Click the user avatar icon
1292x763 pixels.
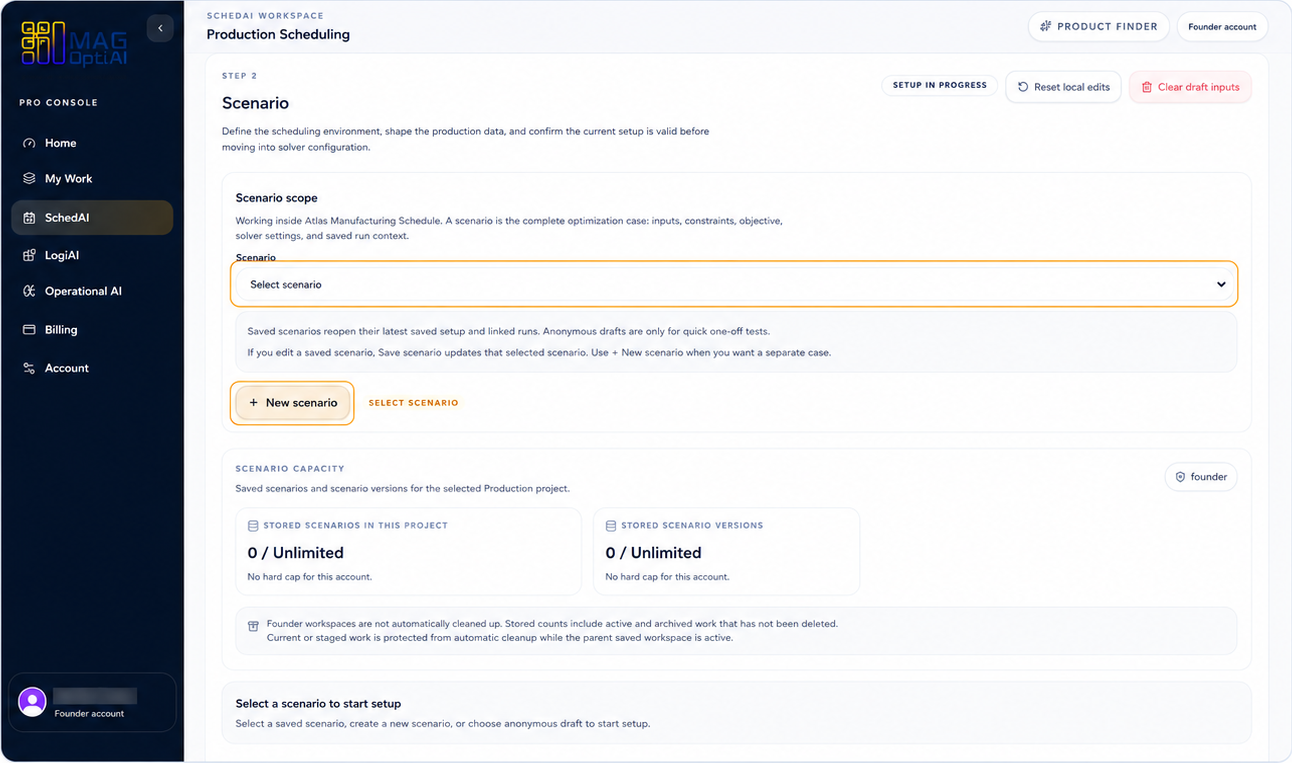coord(32,702)
